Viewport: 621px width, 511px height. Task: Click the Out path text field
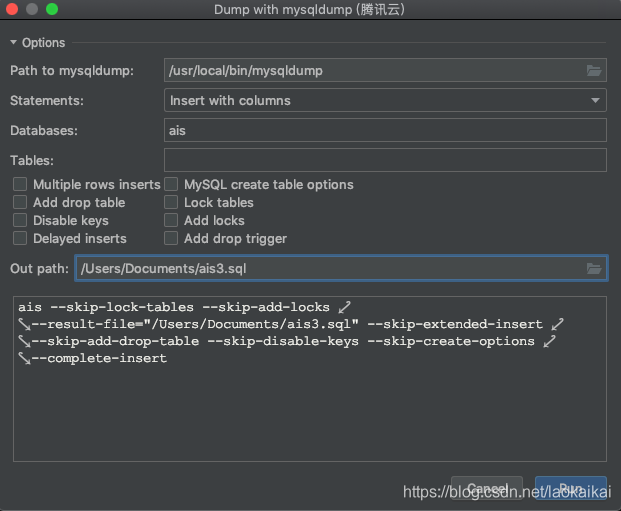(x=330, y=268)
